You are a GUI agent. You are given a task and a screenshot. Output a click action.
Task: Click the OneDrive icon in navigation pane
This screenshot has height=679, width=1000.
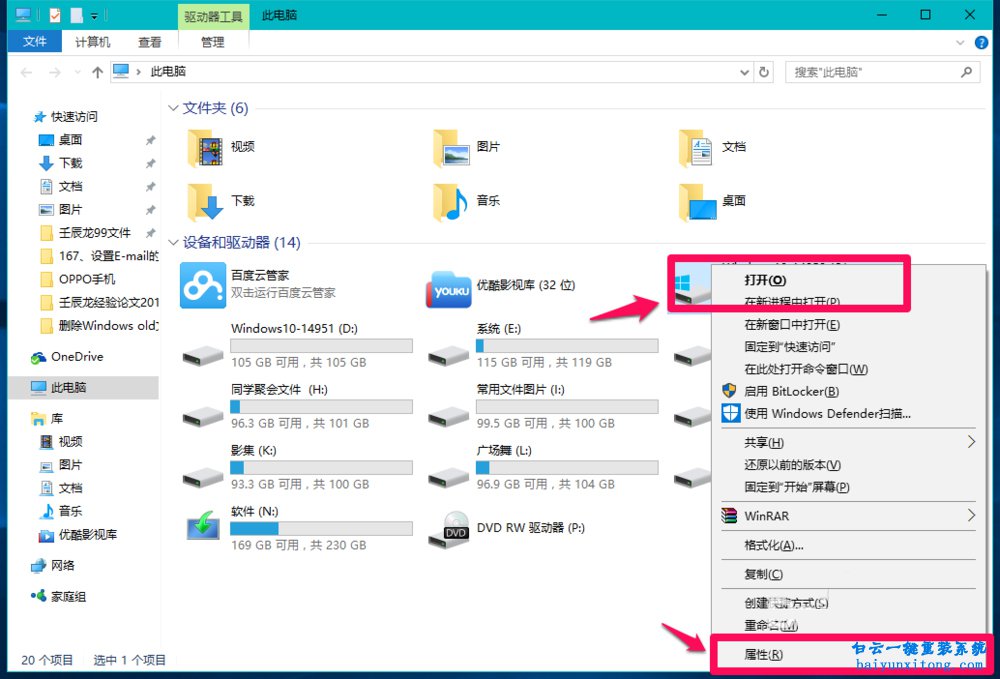(x=36, y=356)
